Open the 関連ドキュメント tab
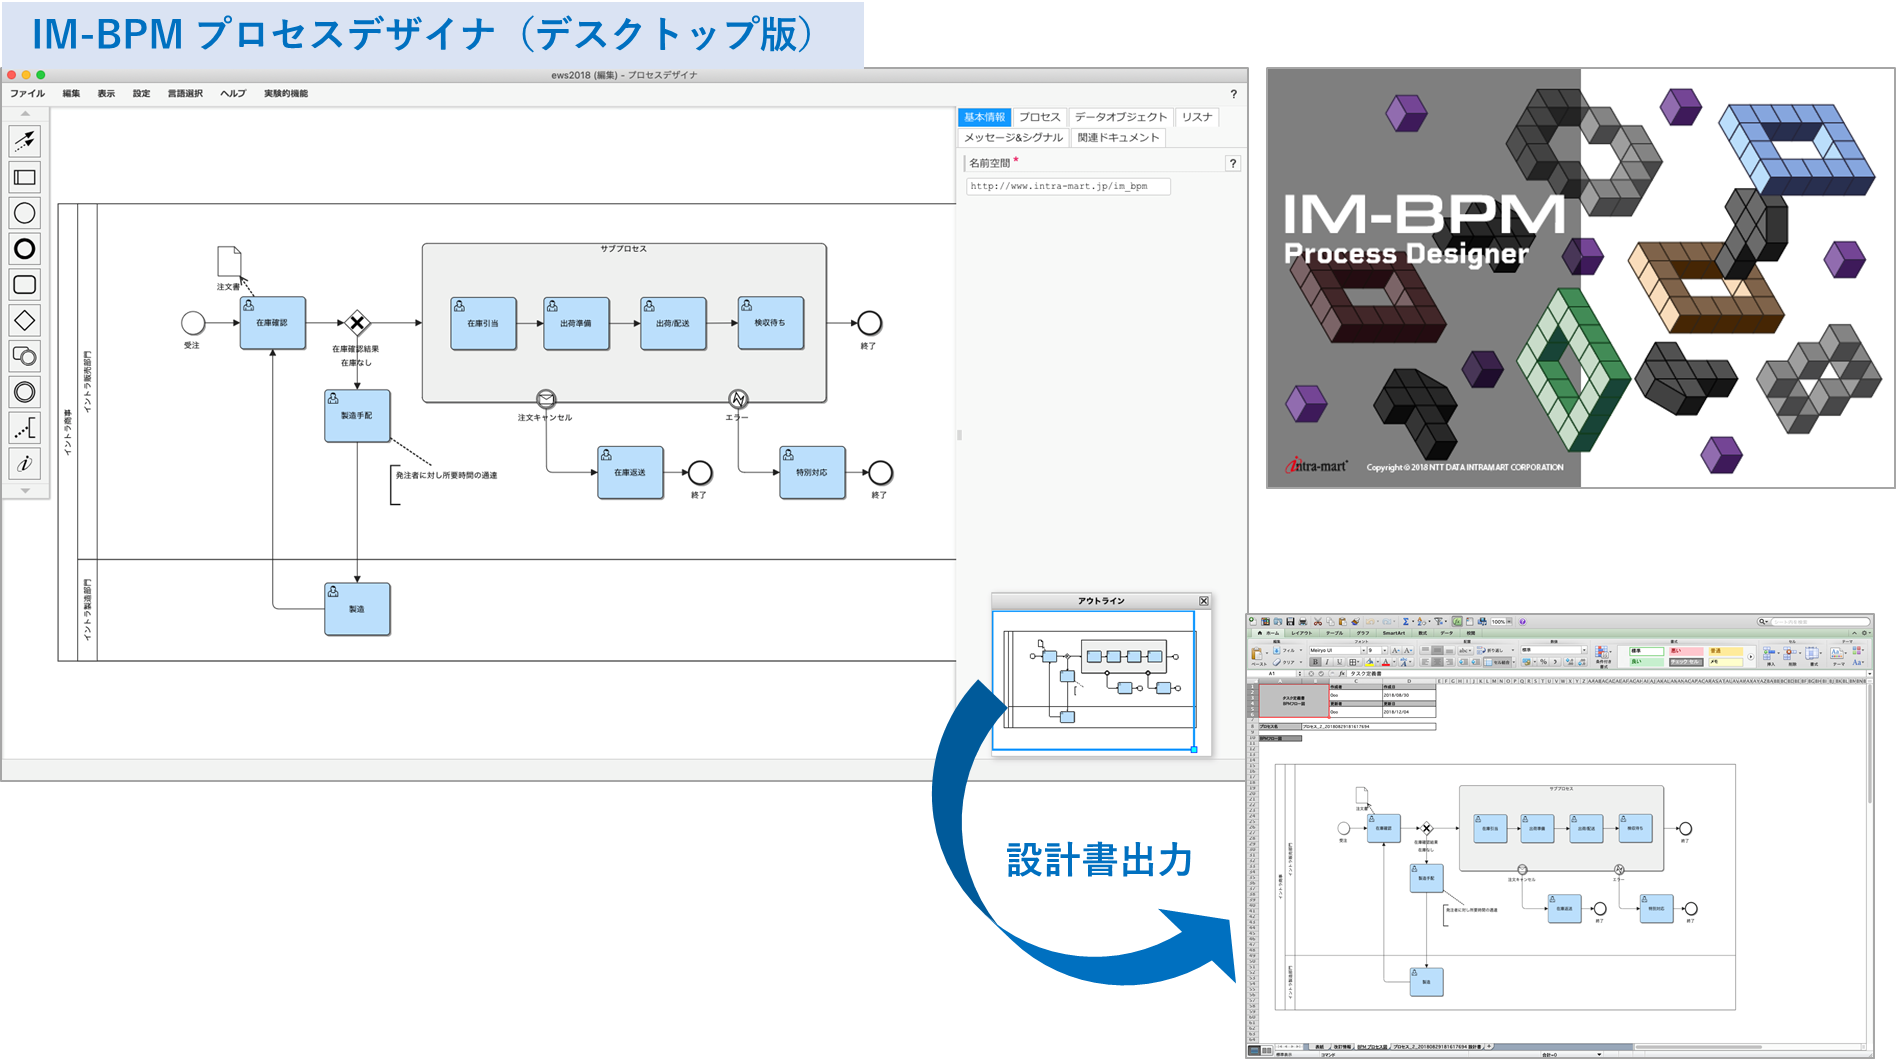Screen dimensions: 1896x1059 [x=1118, y=138]
